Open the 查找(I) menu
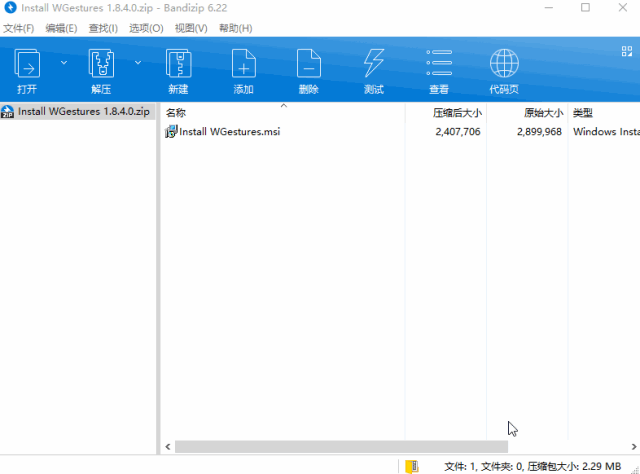 103,28
